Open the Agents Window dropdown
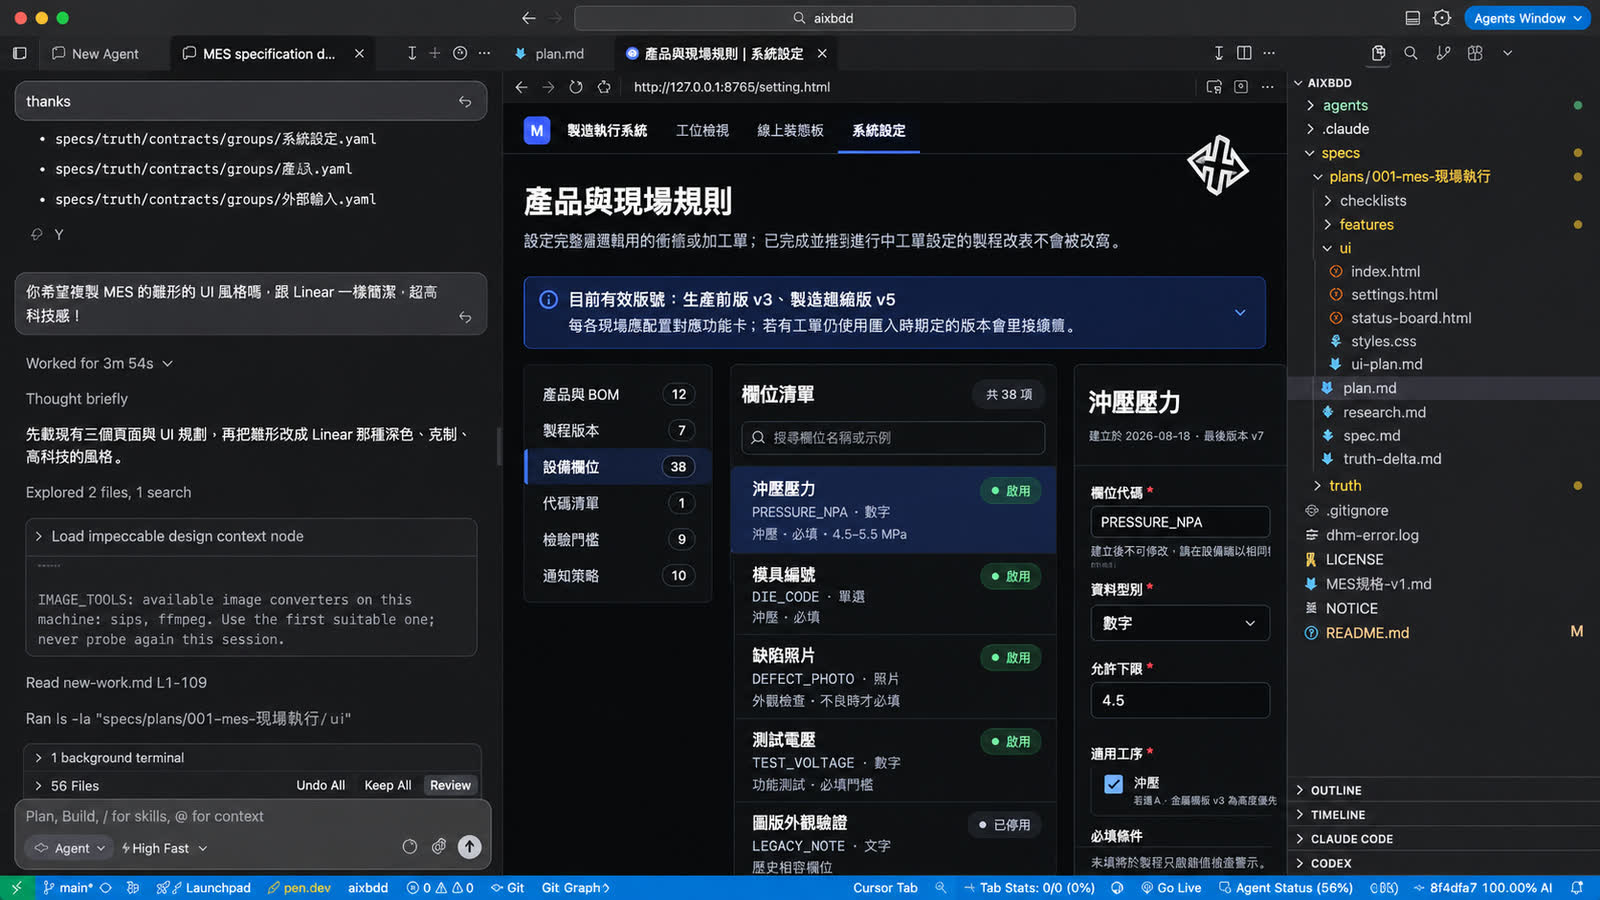 coord(1527,18)
